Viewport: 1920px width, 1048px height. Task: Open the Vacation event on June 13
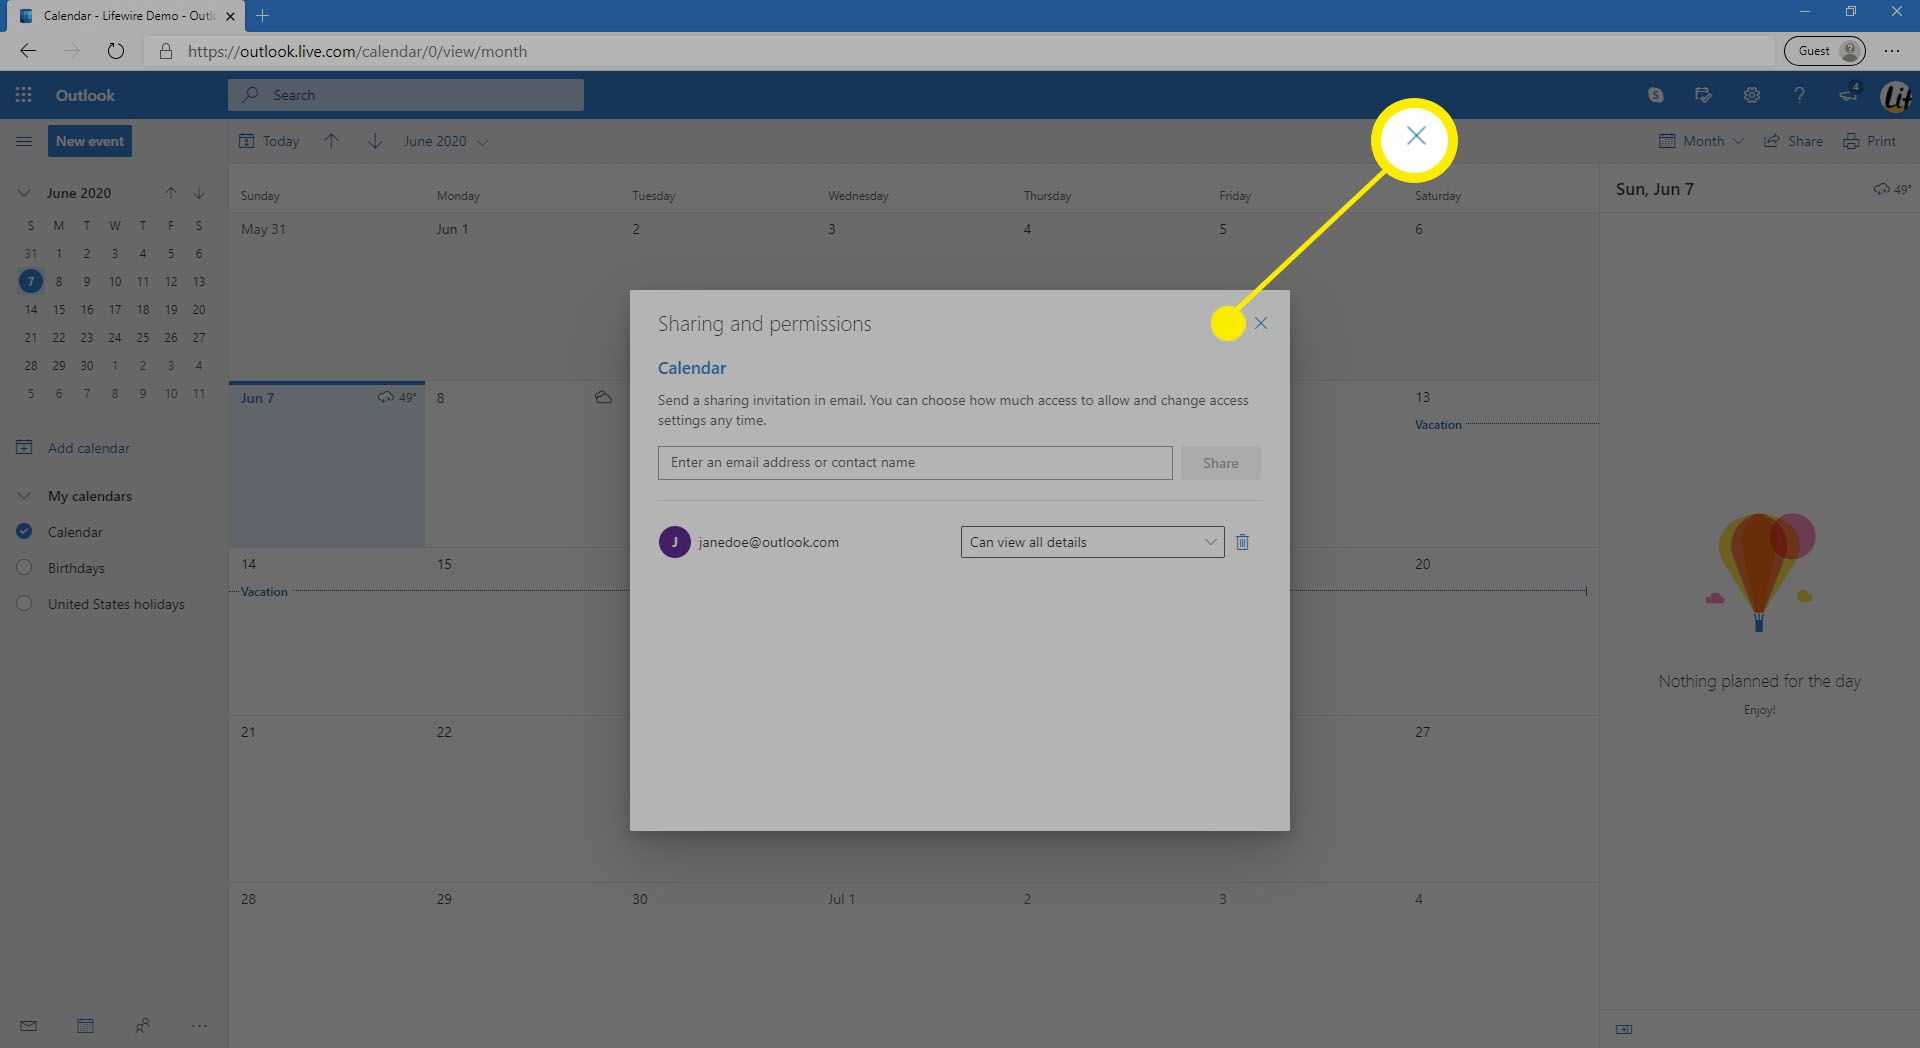[1438, 425]
